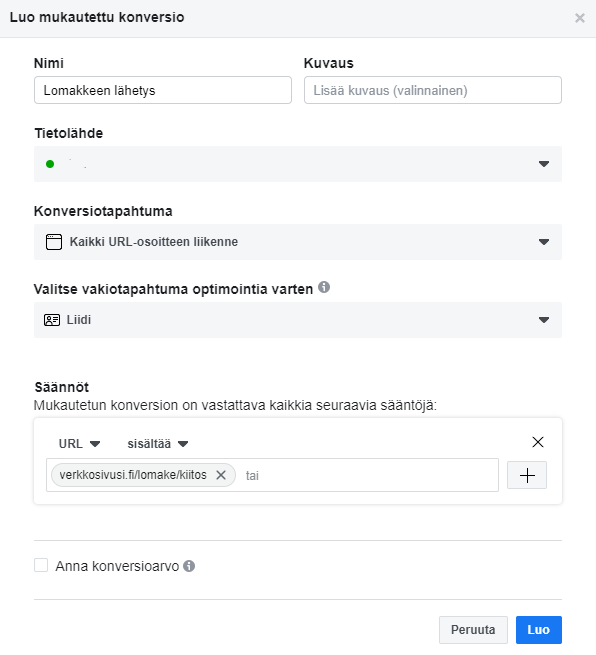Image resolution: width=596 pixels, height=655 pixels.
Task: Add another rule with the plus button
Action: [527, 475]
